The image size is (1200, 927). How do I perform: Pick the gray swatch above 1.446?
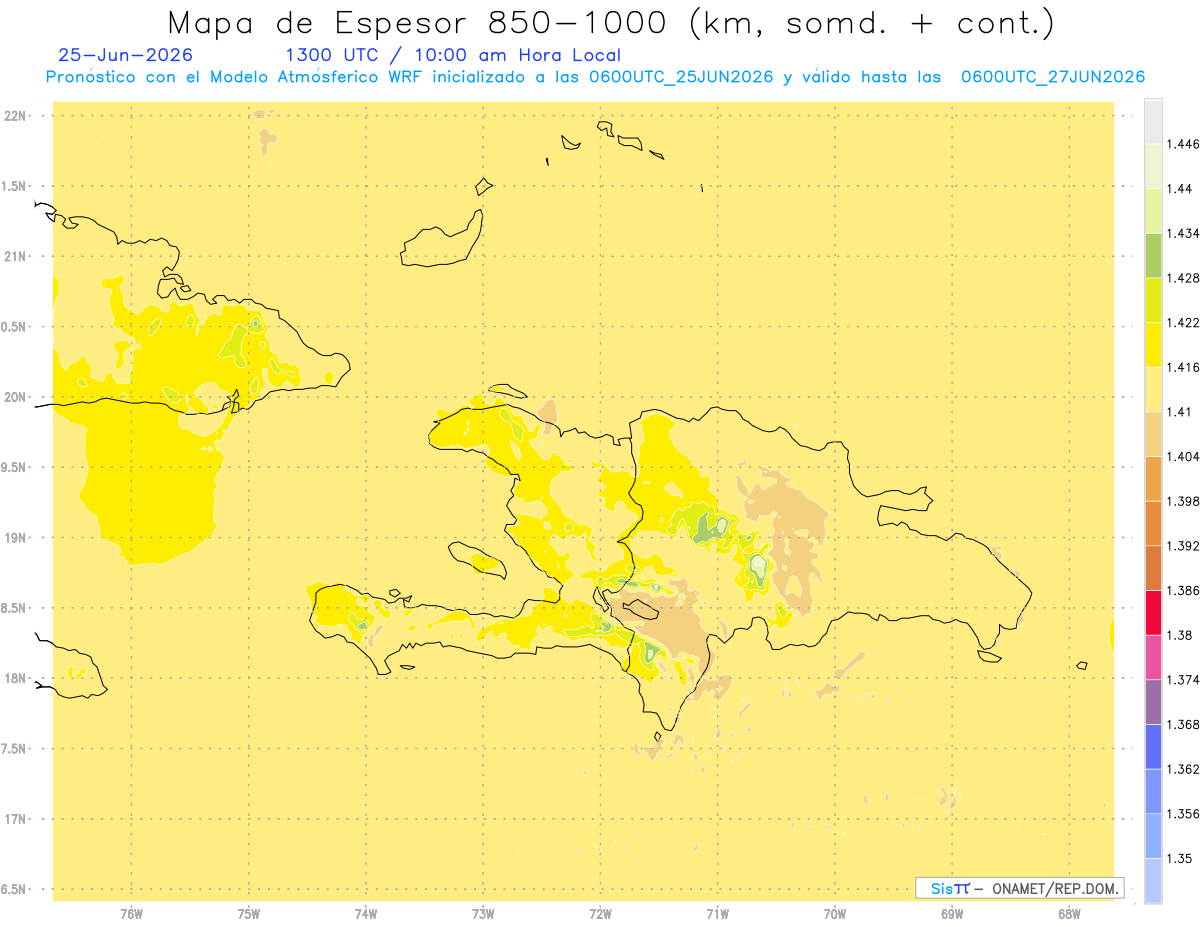click(1153, 121)
